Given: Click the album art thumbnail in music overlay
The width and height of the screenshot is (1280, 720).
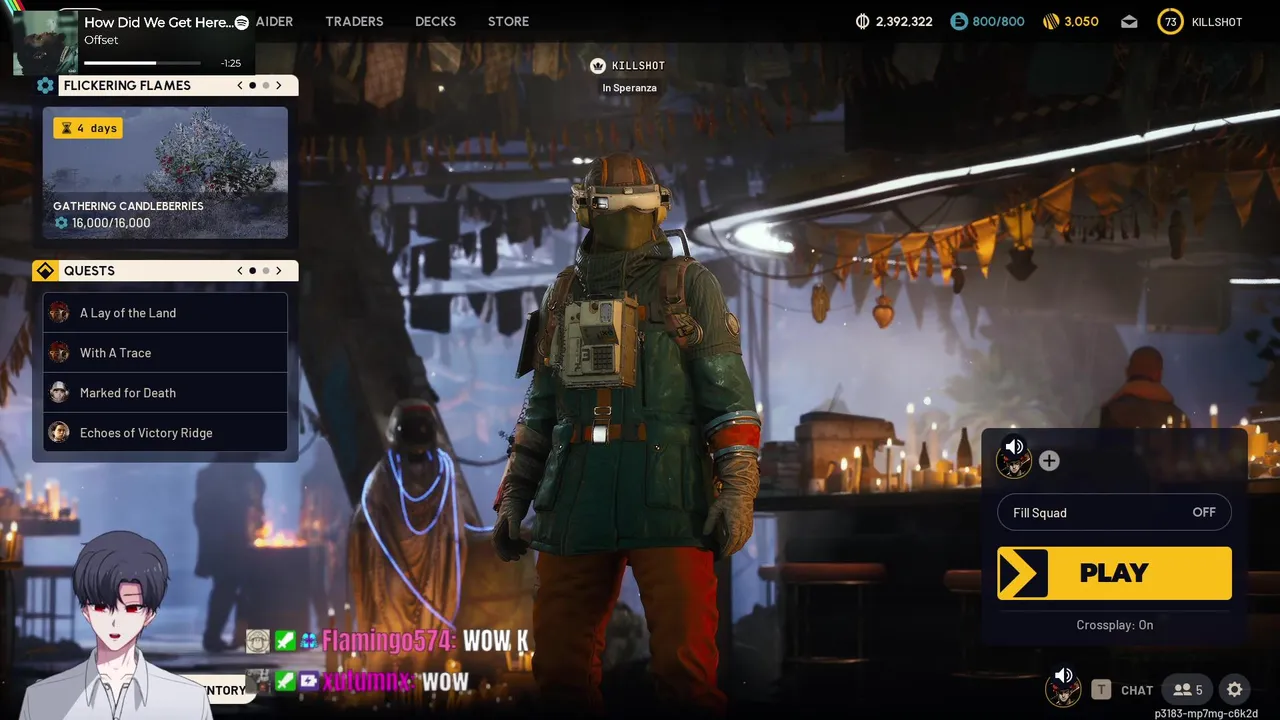Looking at the screenshot, I should coord(45,43).
